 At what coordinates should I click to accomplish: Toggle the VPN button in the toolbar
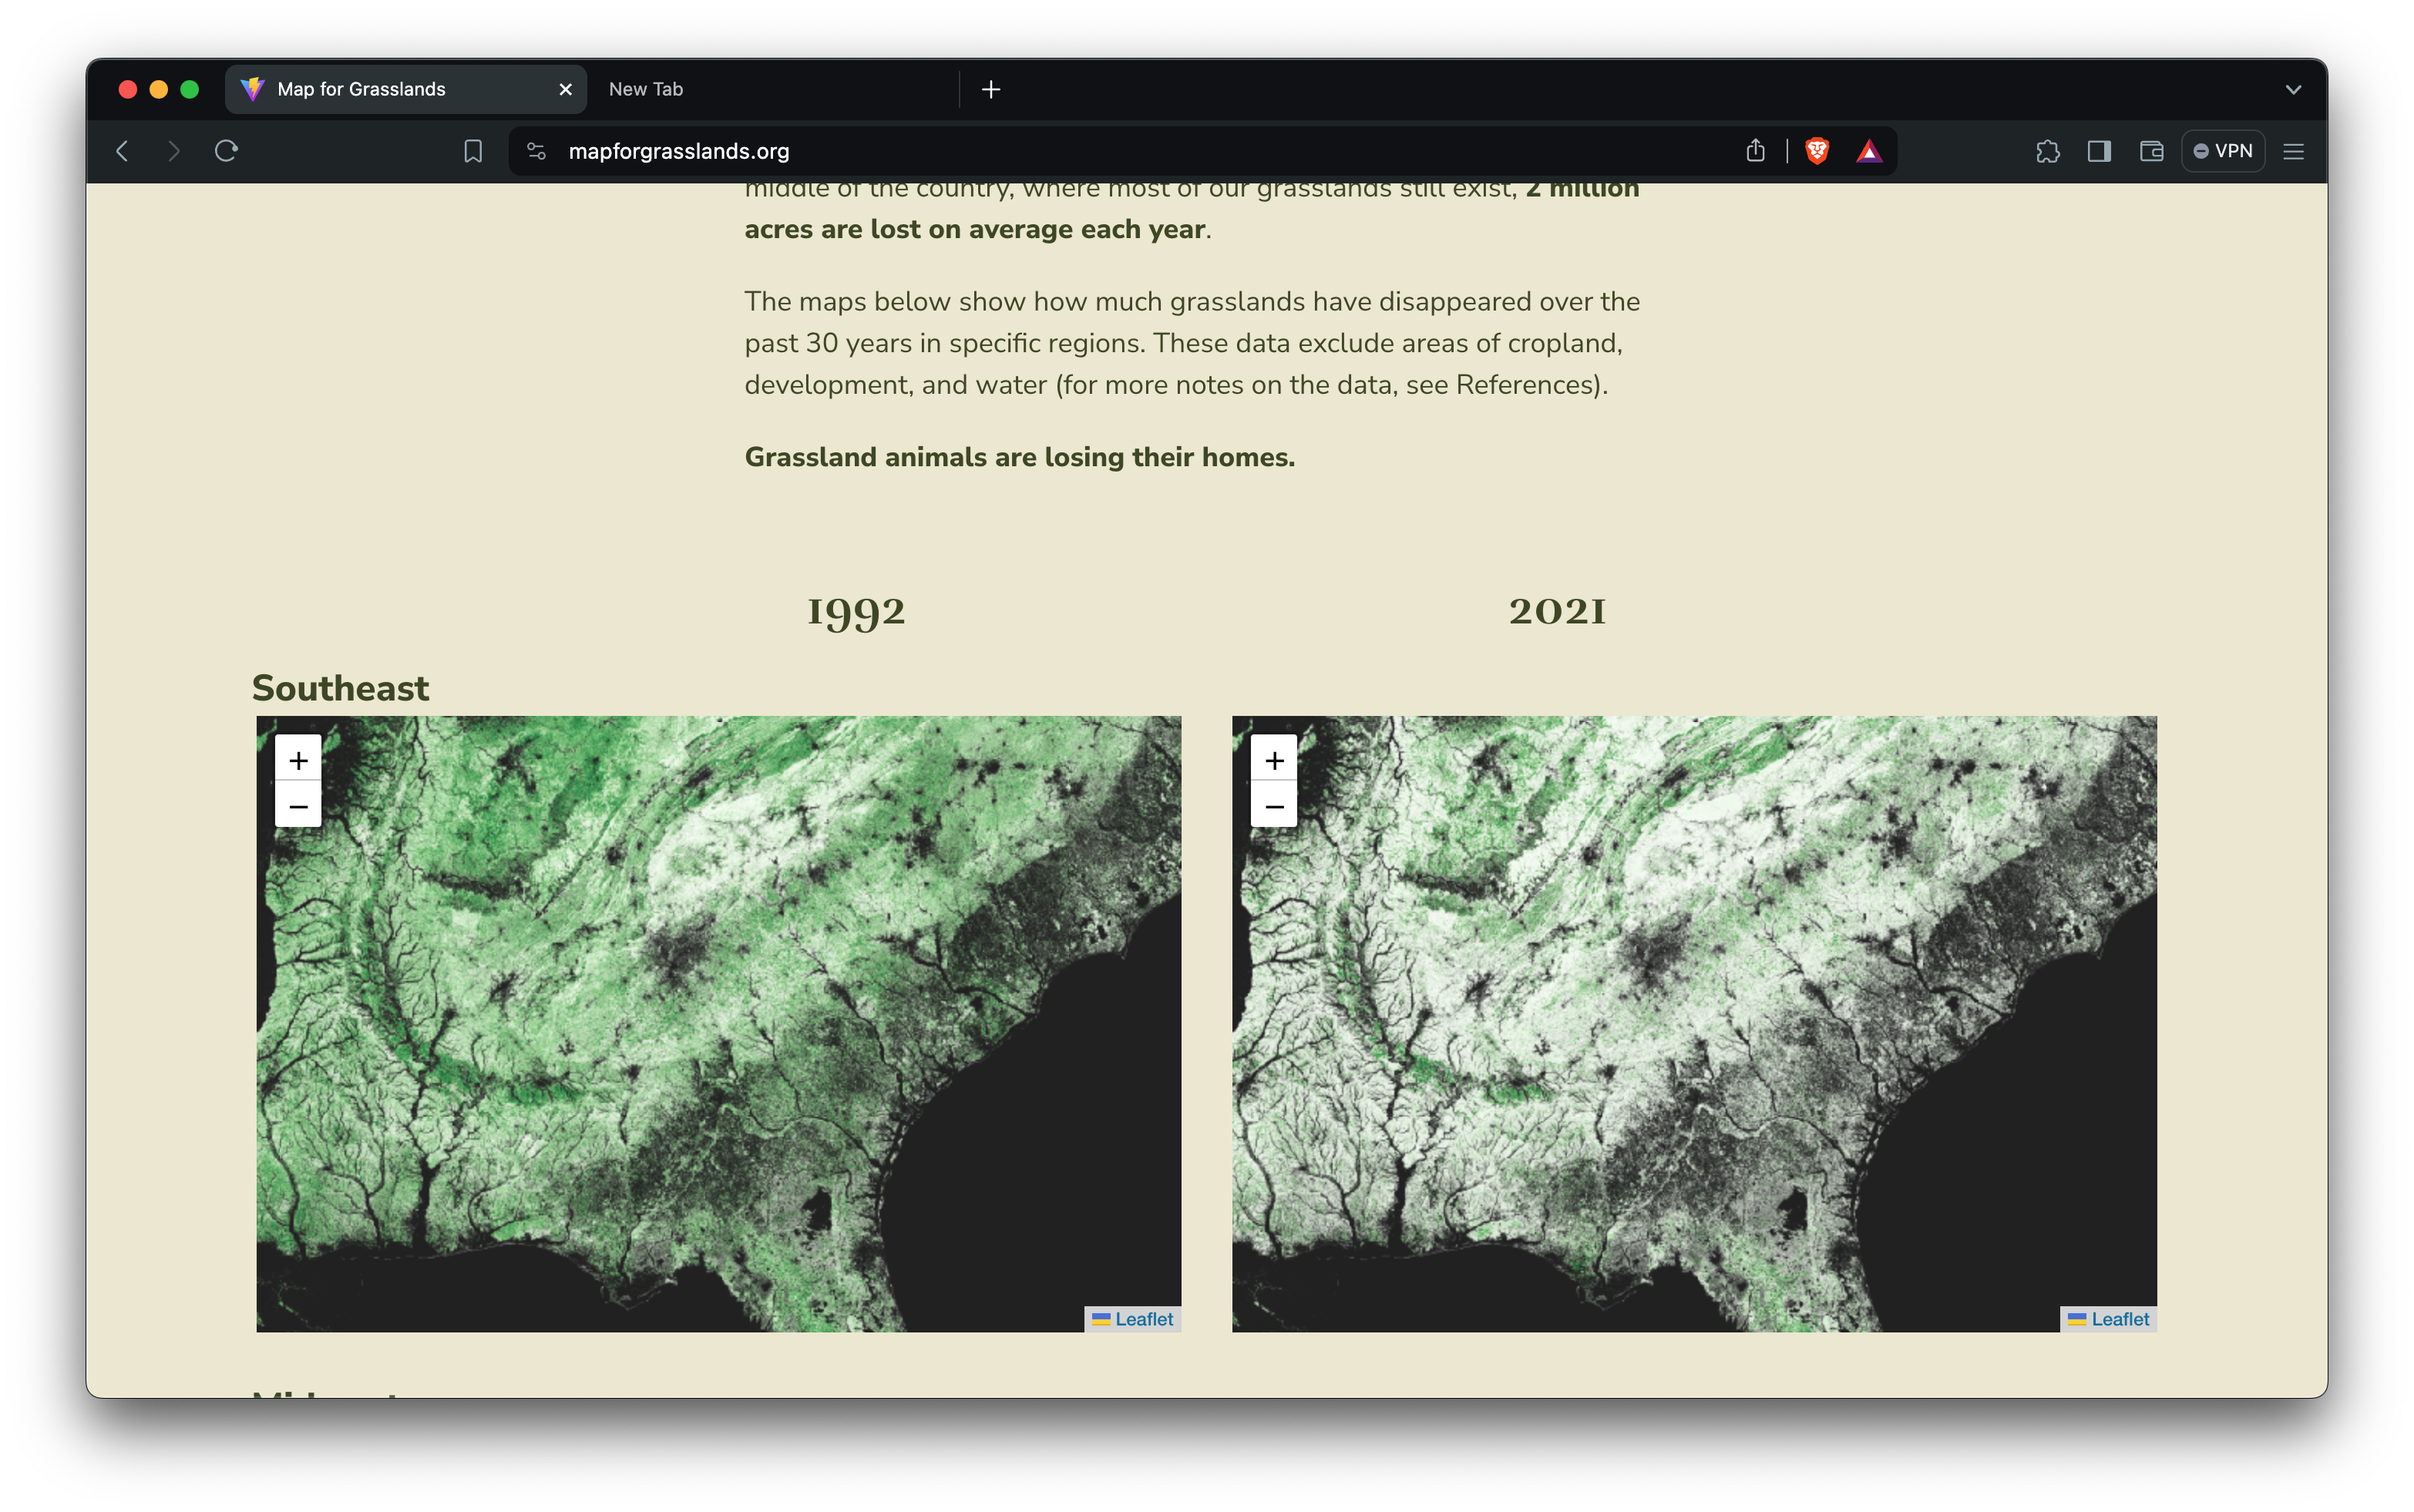point(2223,150)
